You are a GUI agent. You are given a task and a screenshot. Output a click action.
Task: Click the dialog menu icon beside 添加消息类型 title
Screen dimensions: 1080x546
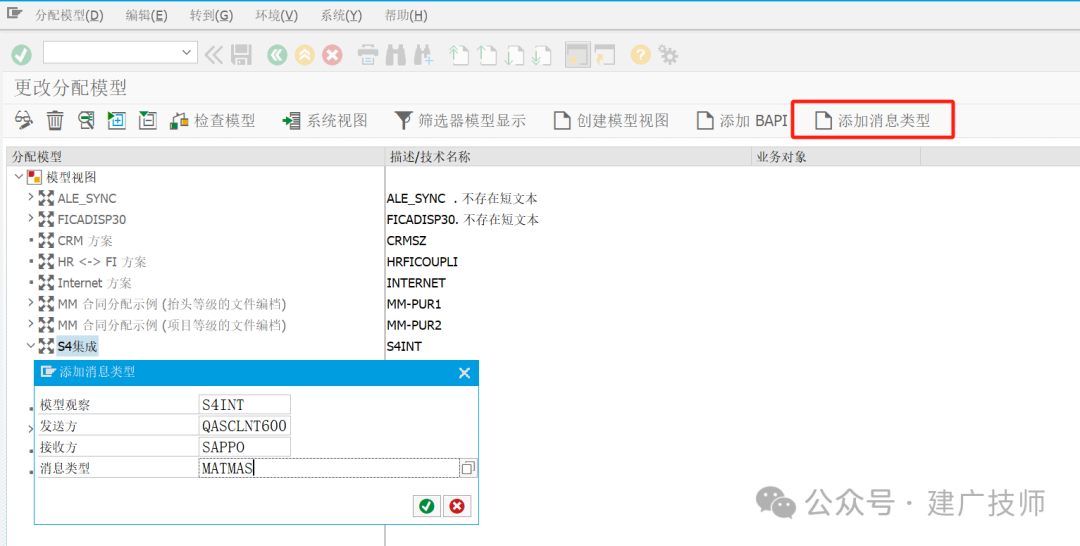click(x=48, y=372)
